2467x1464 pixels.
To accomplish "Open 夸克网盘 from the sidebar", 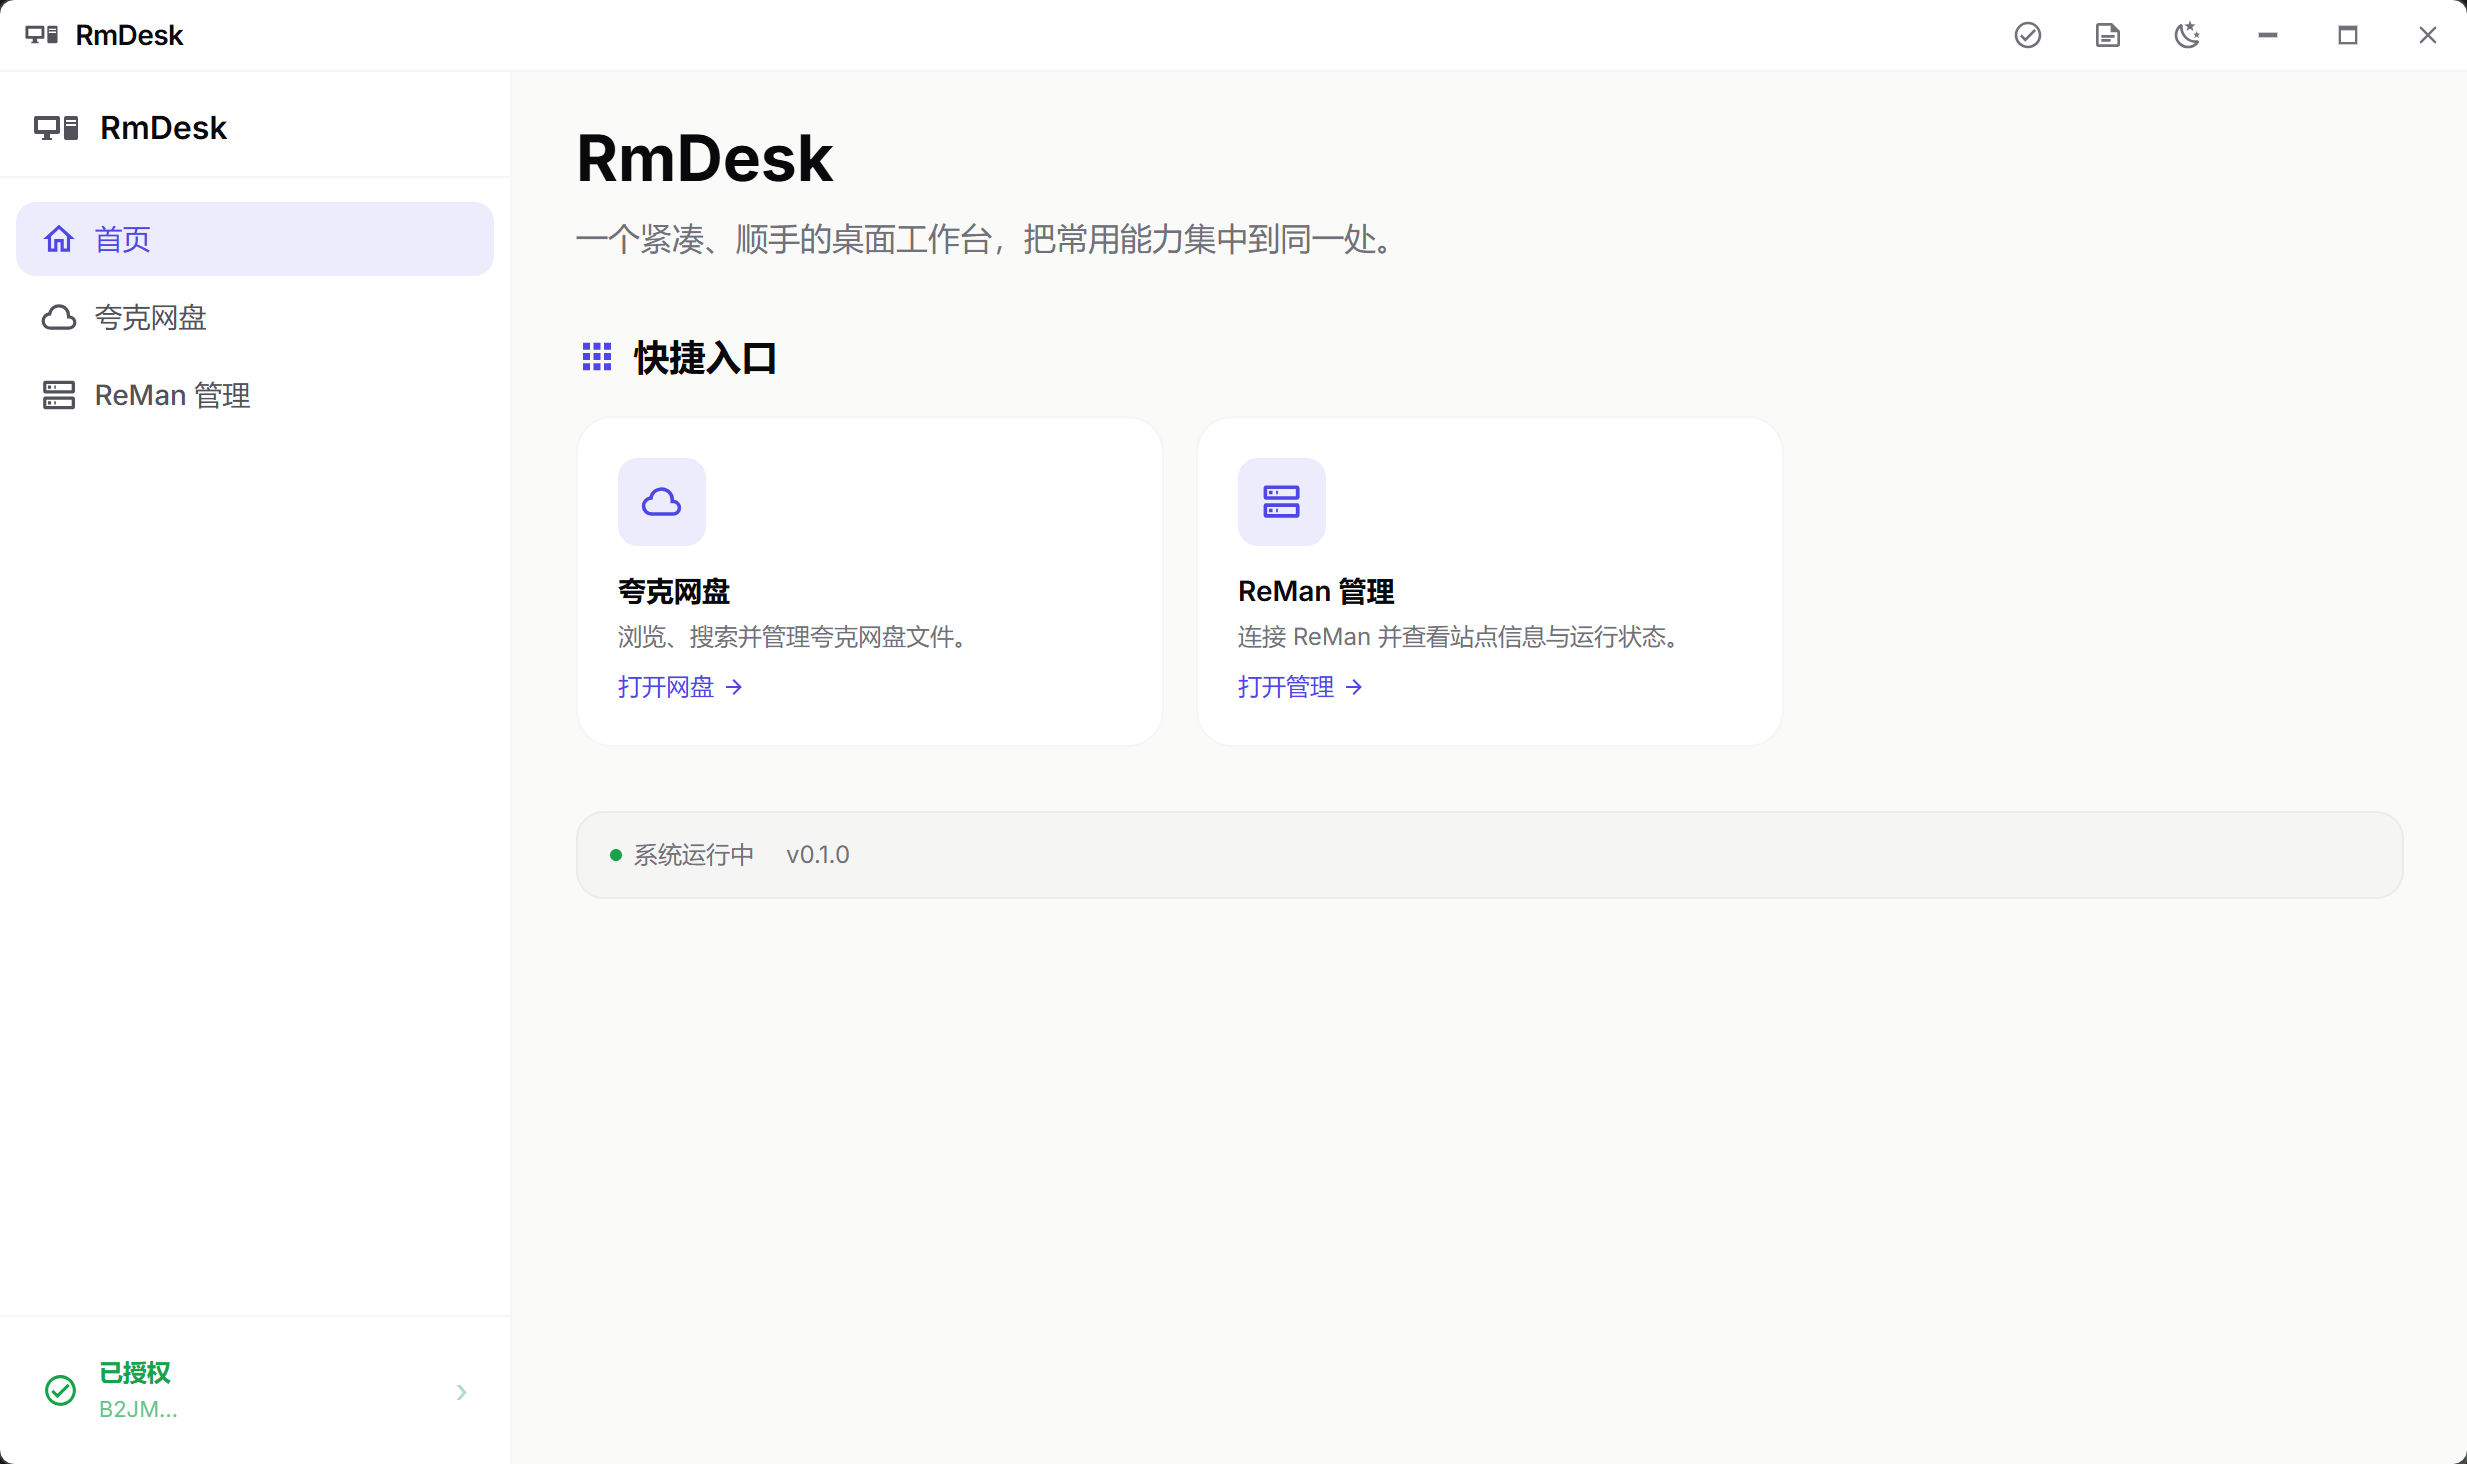I will pyautogui.click(x=255, y=317).
